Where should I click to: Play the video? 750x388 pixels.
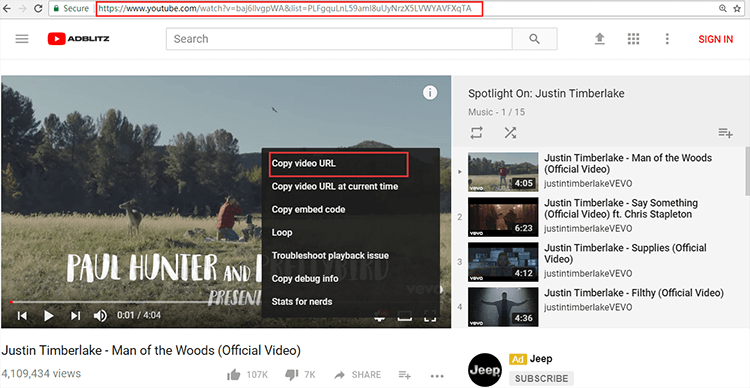coord(48,315)
